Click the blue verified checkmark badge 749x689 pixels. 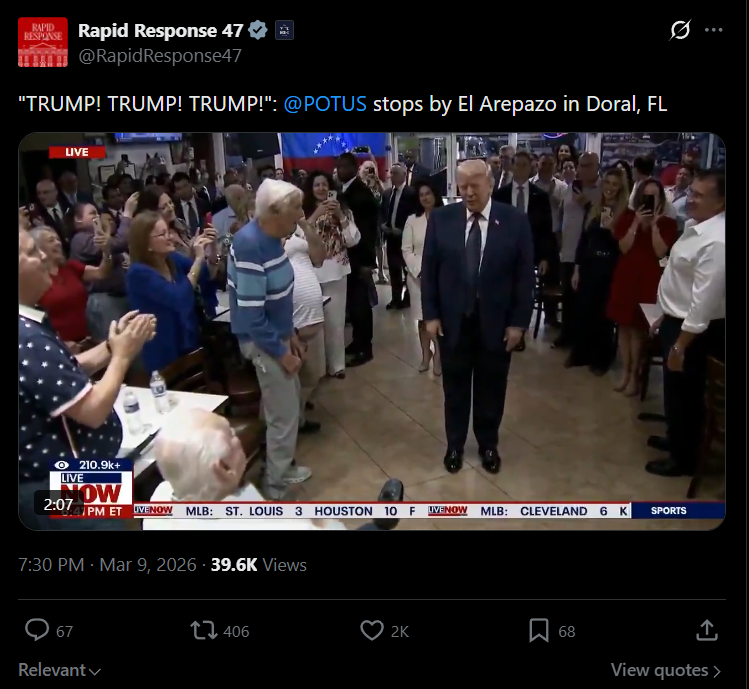(258, 30)
